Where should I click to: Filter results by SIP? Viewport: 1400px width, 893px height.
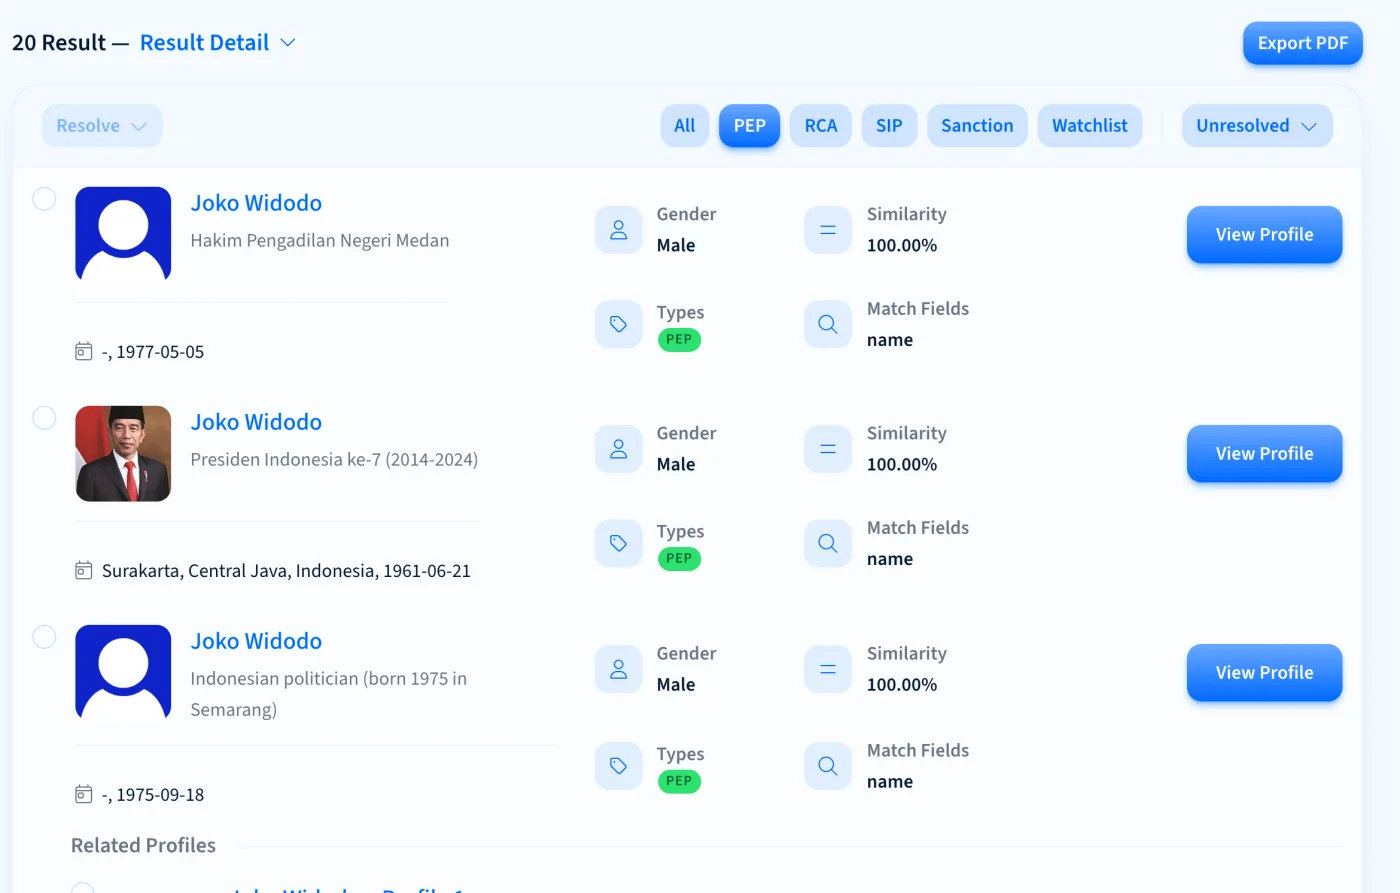click(x=889, y=126)
